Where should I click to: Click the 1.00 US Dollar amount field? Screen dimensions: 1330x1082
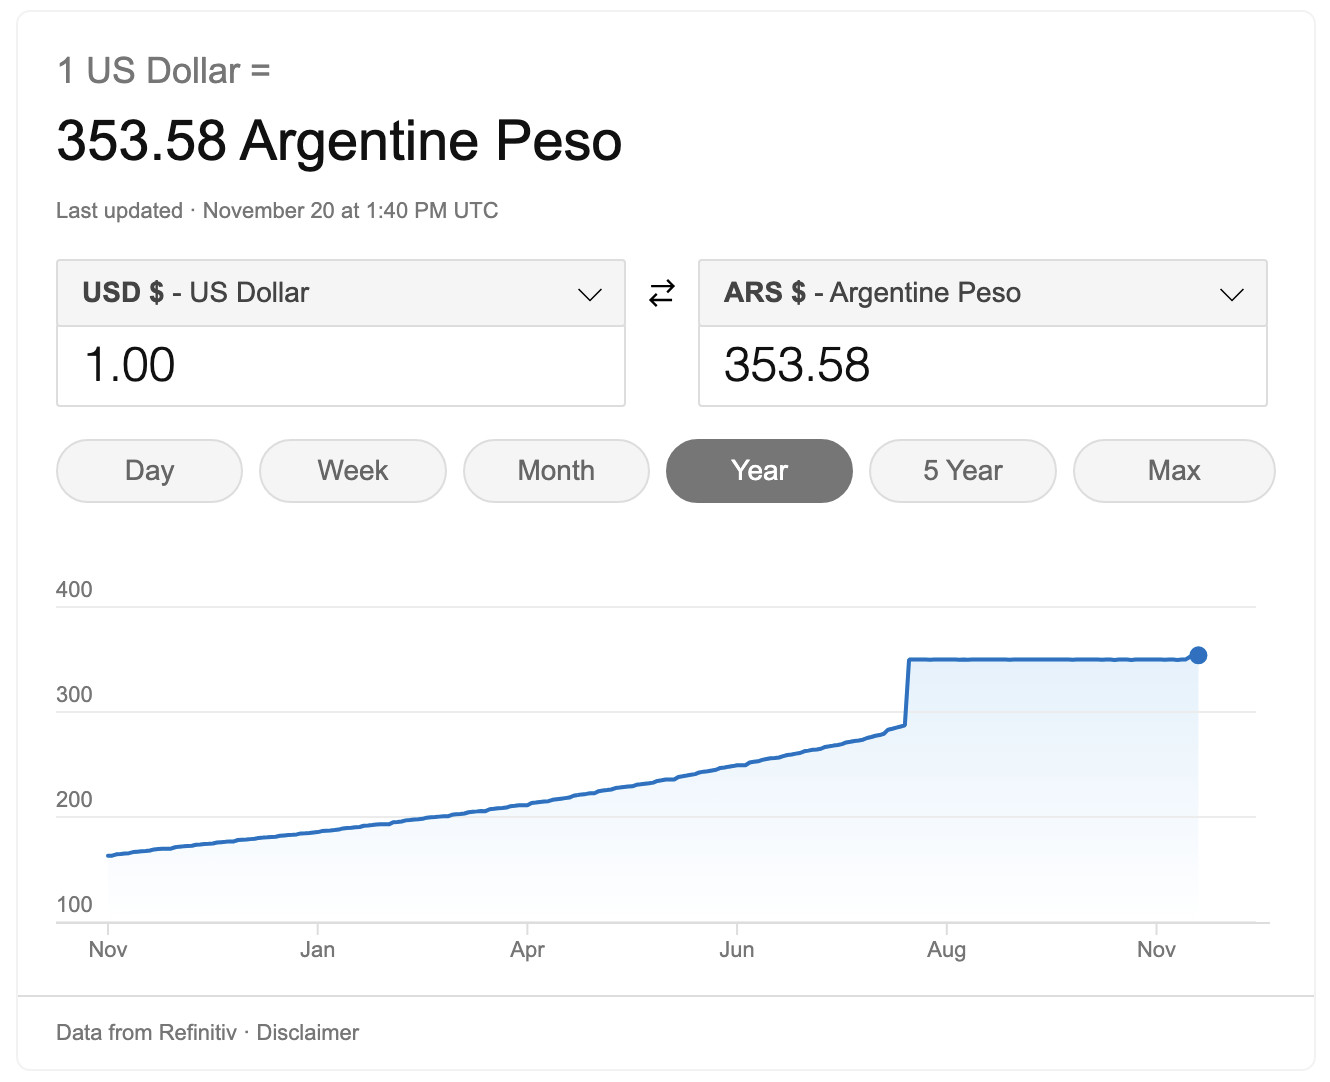[x=341, y=366]
